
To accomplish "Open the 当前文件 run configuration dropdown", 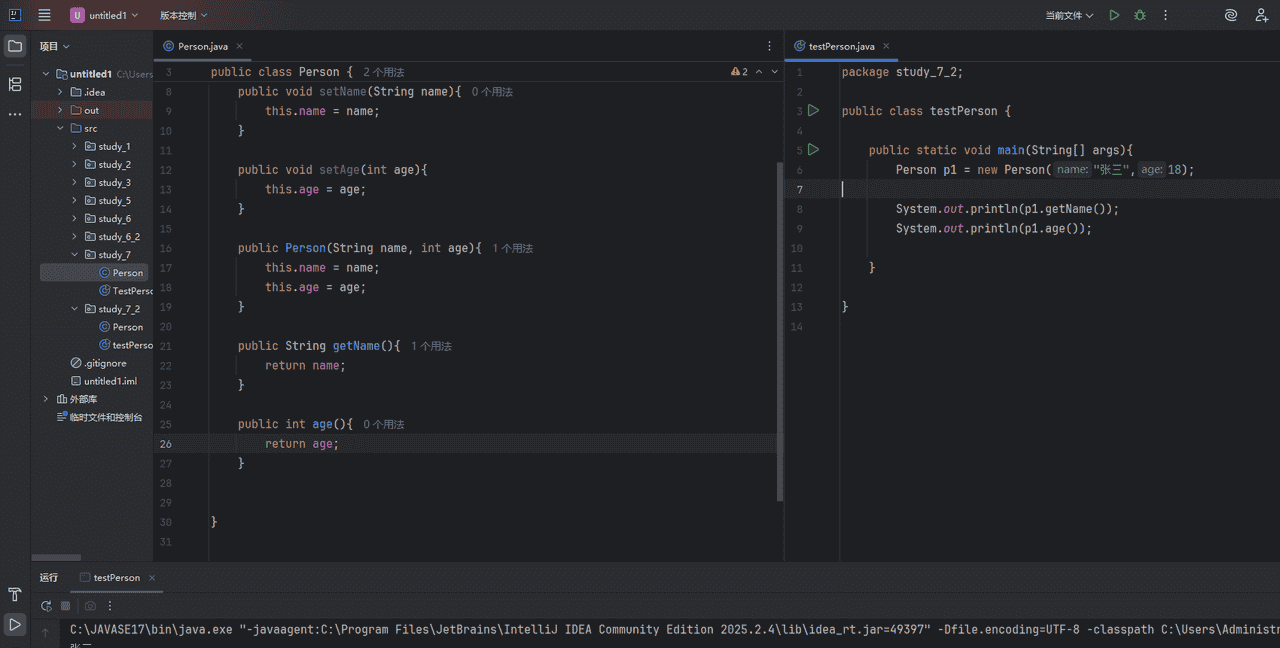I will pyautogui.click(x=1069, y=15).
